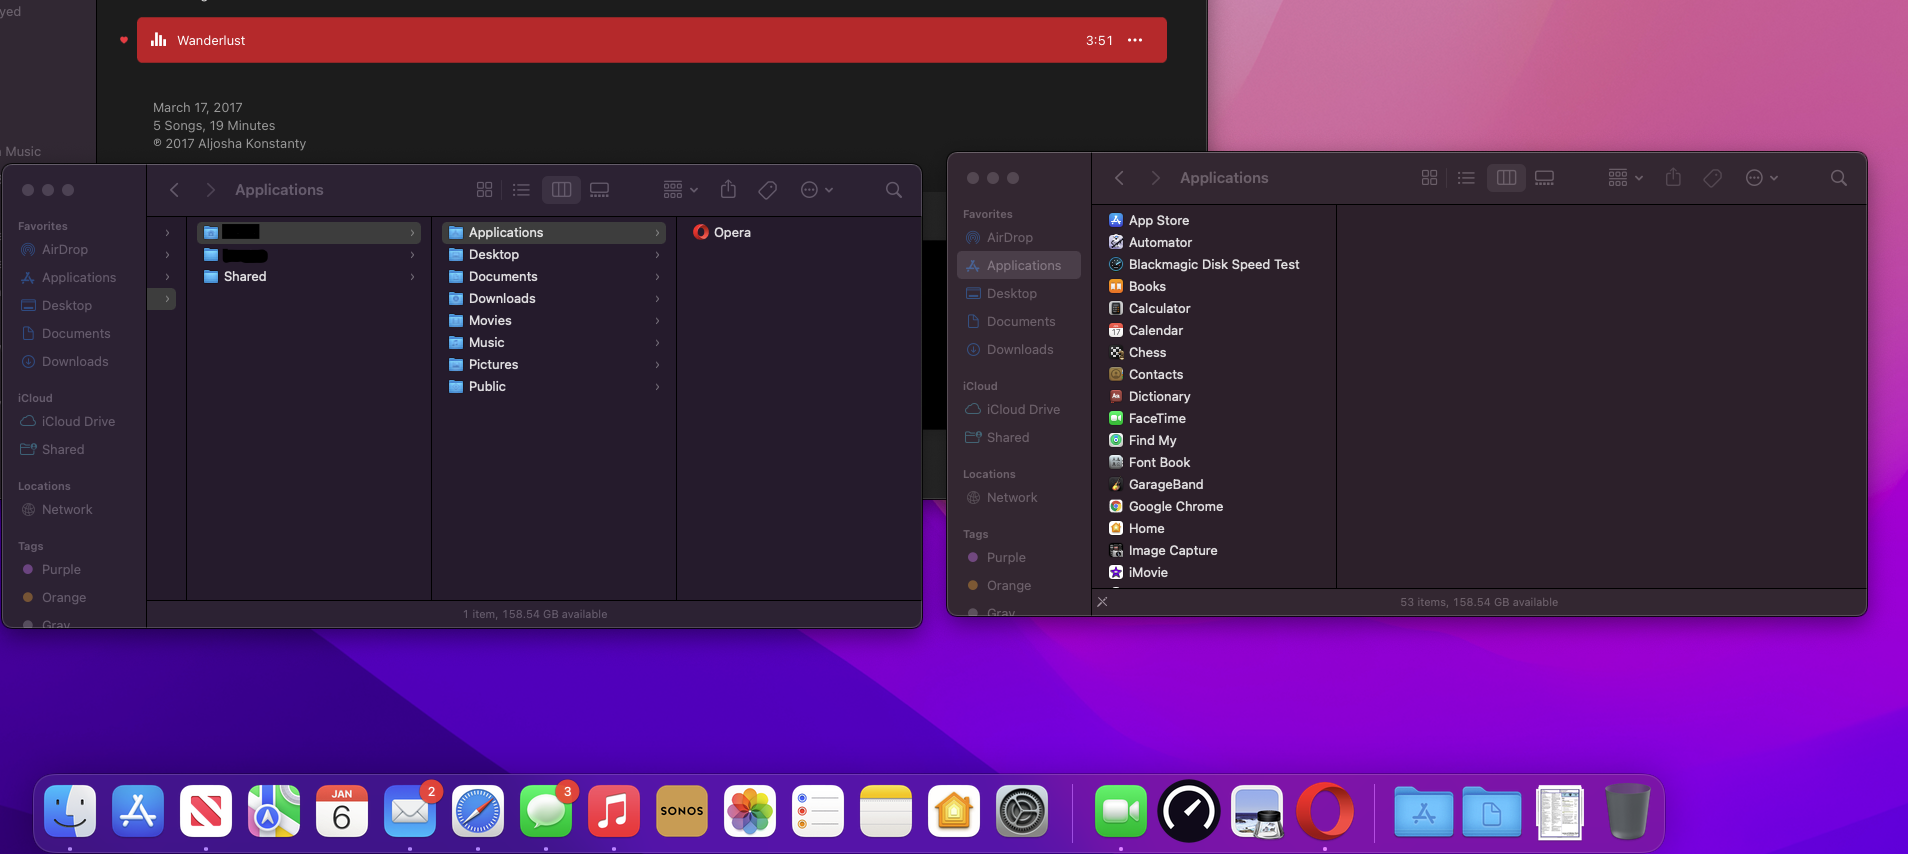Open Home app in the Dock
Screen dimensions: 1908x854
tap(954, 811)
